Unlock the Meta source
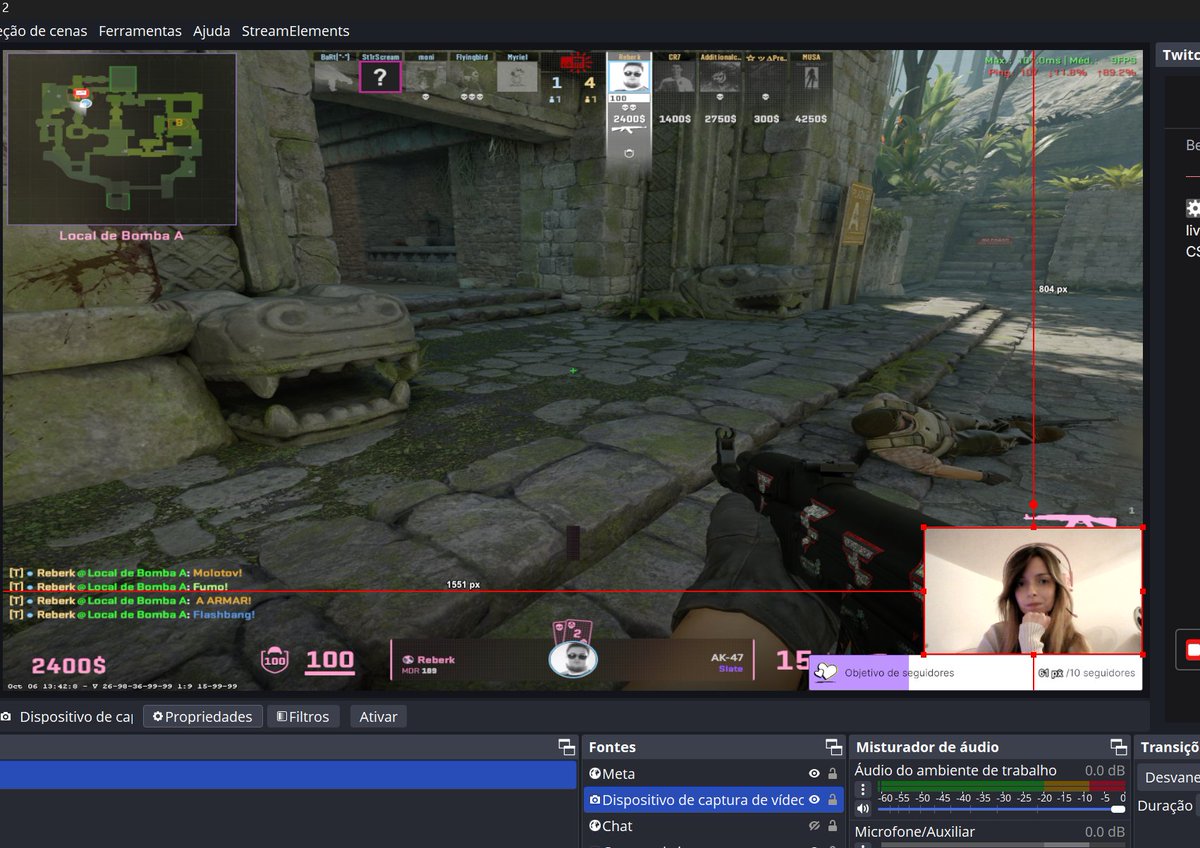 [832, 774]
